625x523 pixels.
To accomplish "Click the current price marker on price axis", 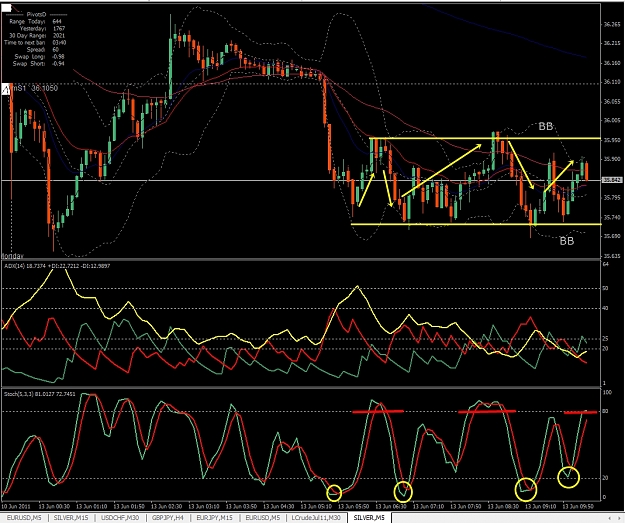I will pyautogui.click(x=611, y=180).
